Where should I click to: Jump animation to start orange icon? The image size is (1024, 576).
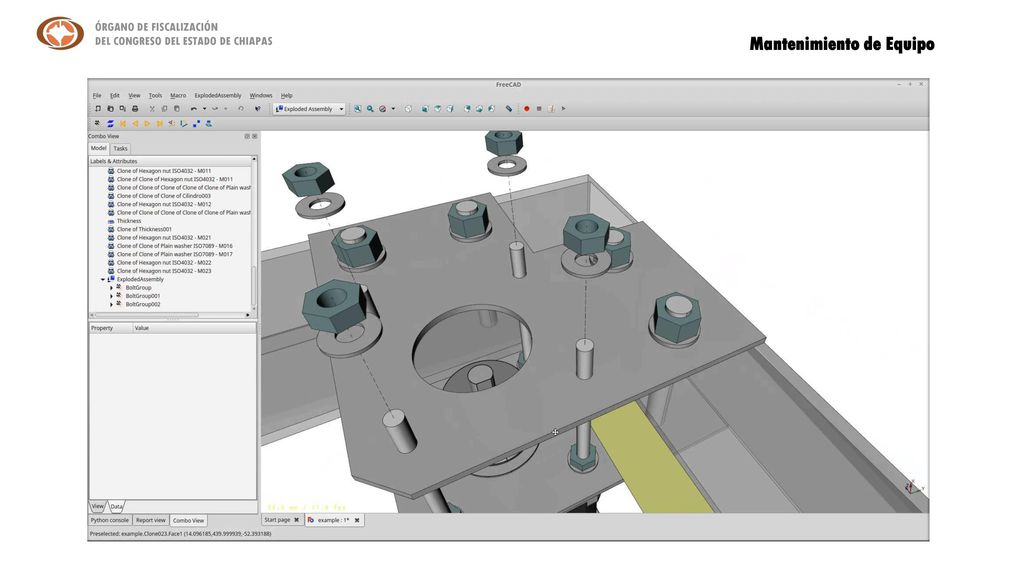tap(123, 123)
